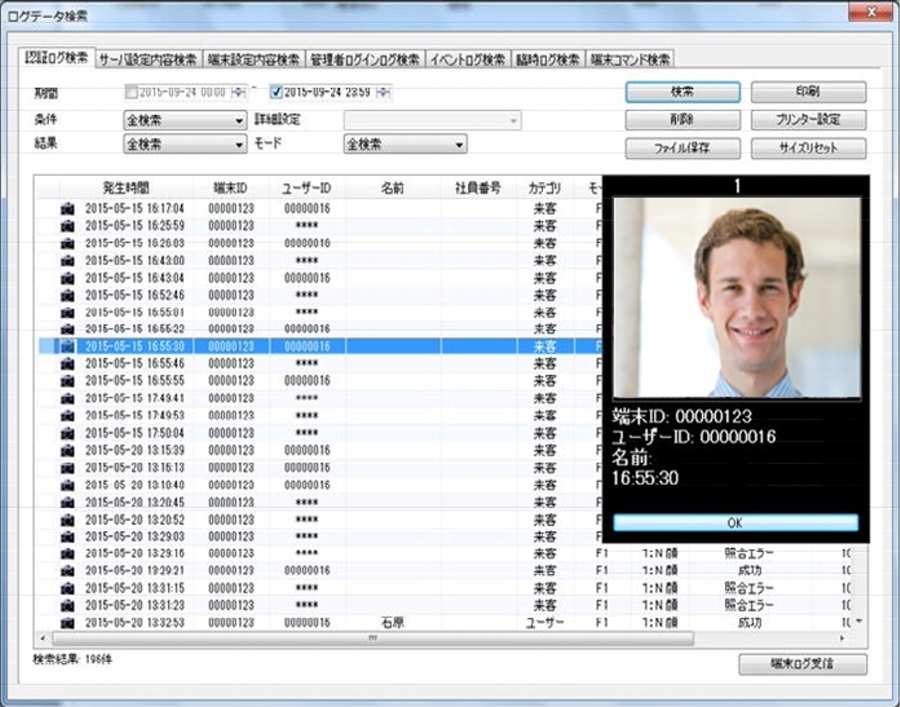Click camera icon for row 2015-05-15 17:49:53

coord(67,415)
